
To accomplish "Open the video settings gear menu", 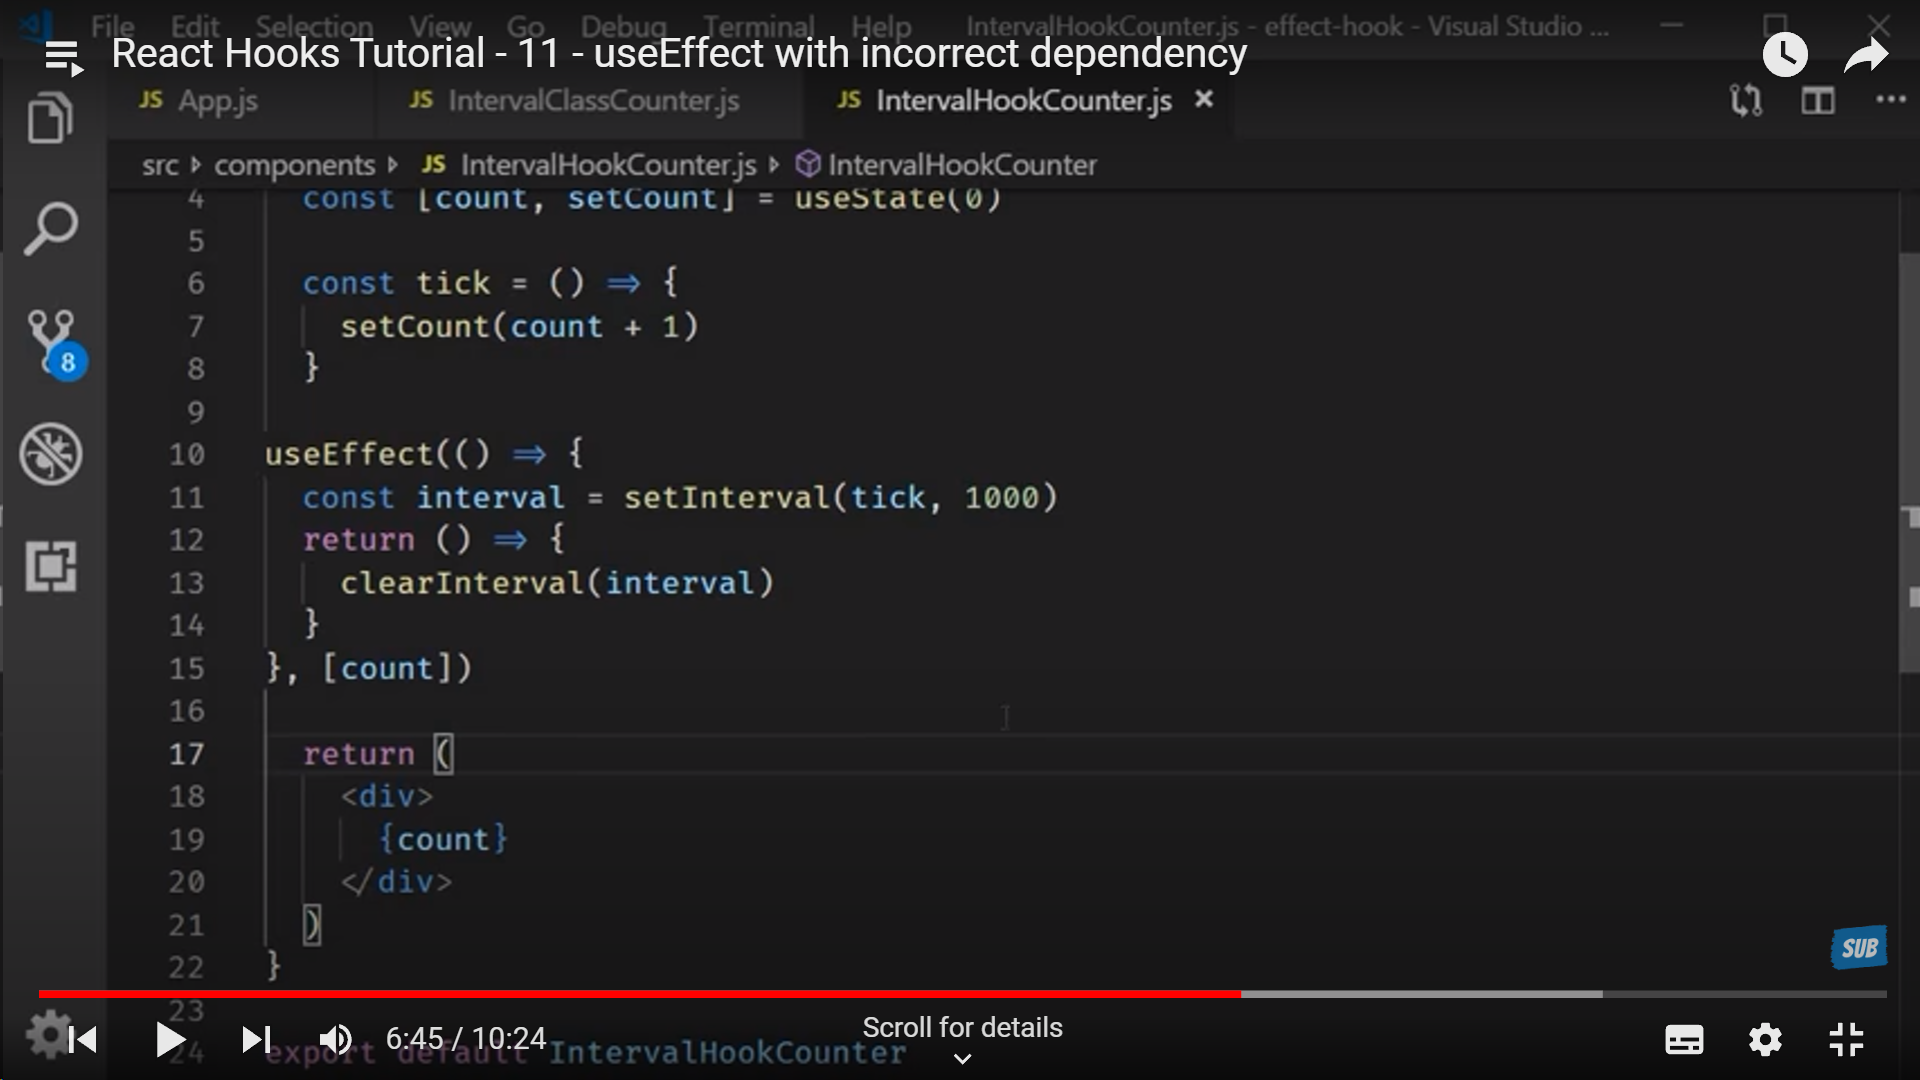I will click(1765, 1040).
